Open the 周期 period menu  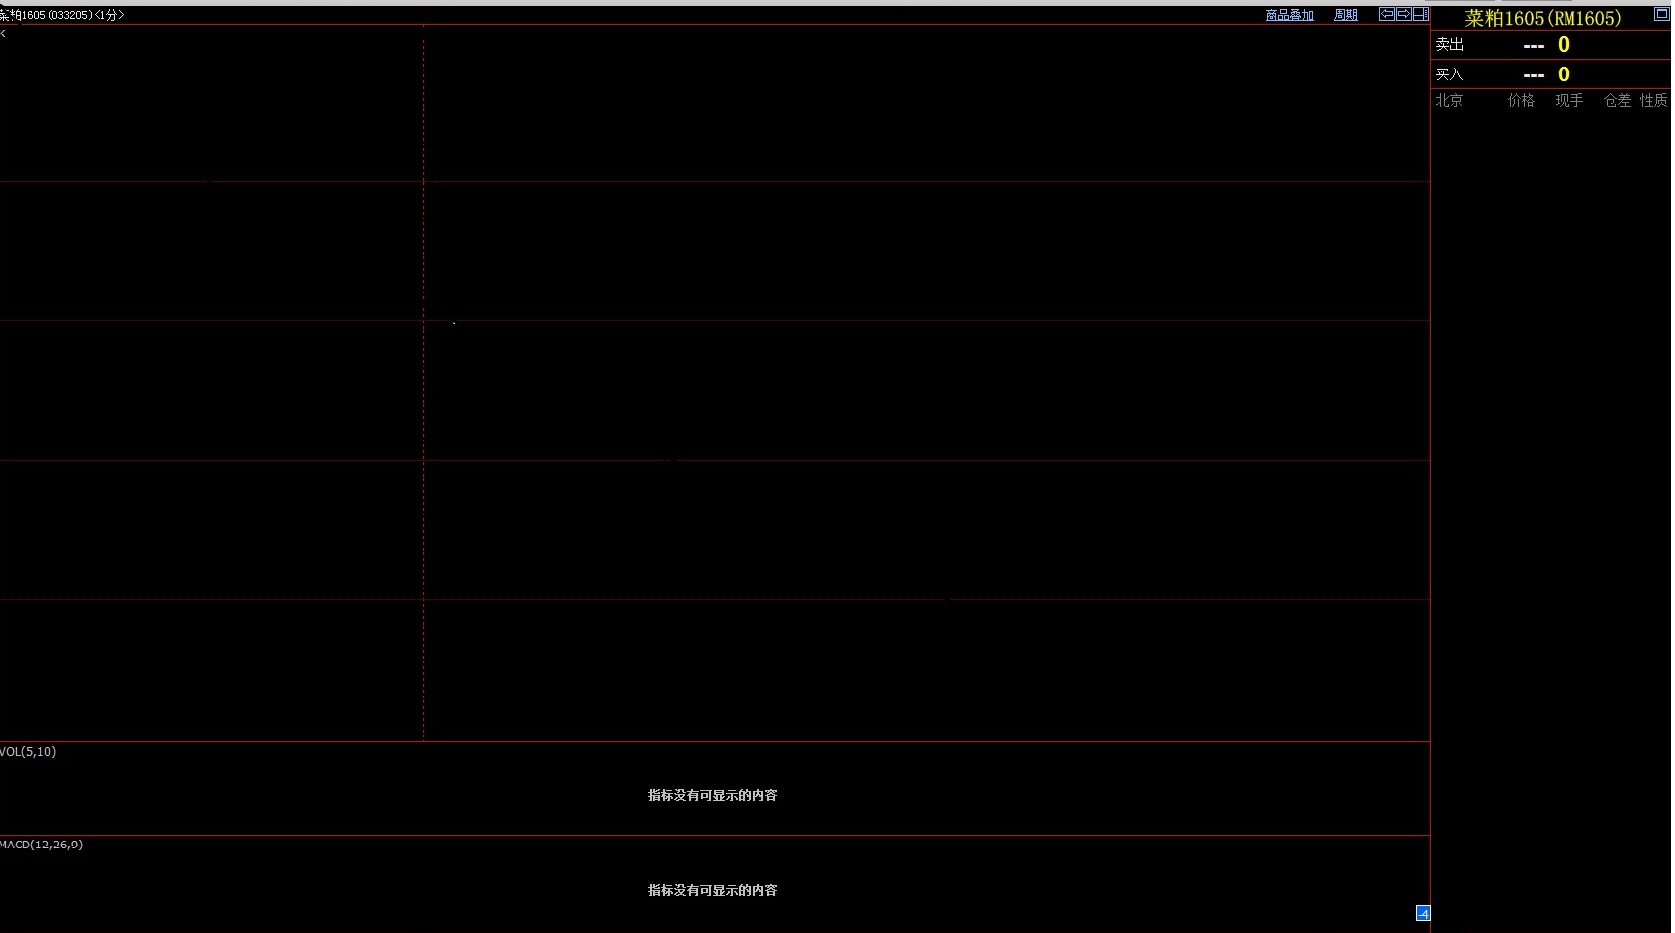click(1346, 15)
